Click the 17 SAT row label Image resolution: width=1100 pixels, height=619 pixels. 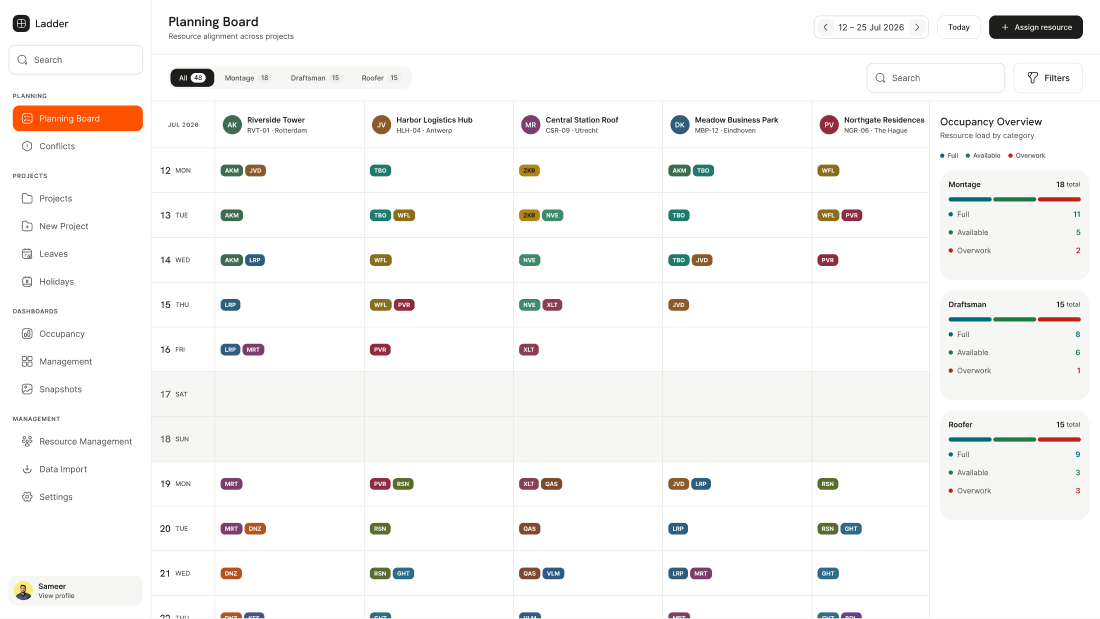(174, 394)
